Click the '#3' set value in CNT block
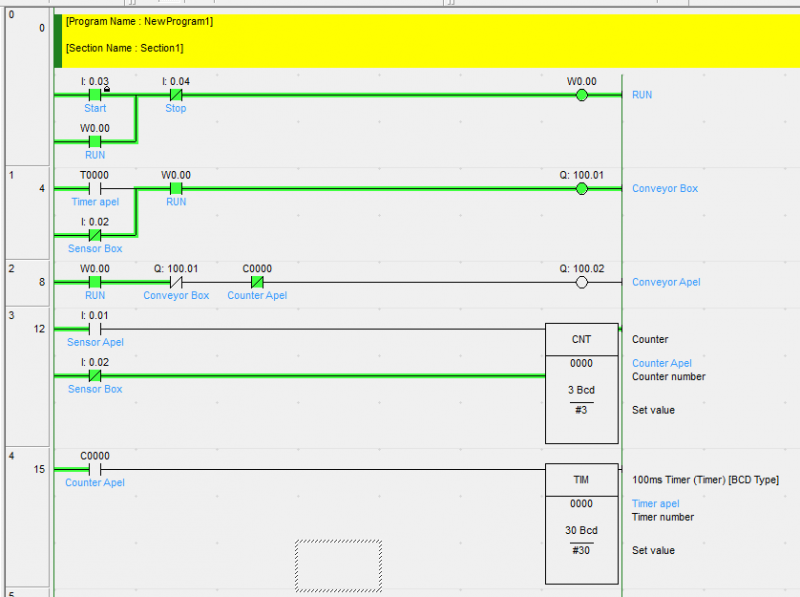 tap(582, 410)
